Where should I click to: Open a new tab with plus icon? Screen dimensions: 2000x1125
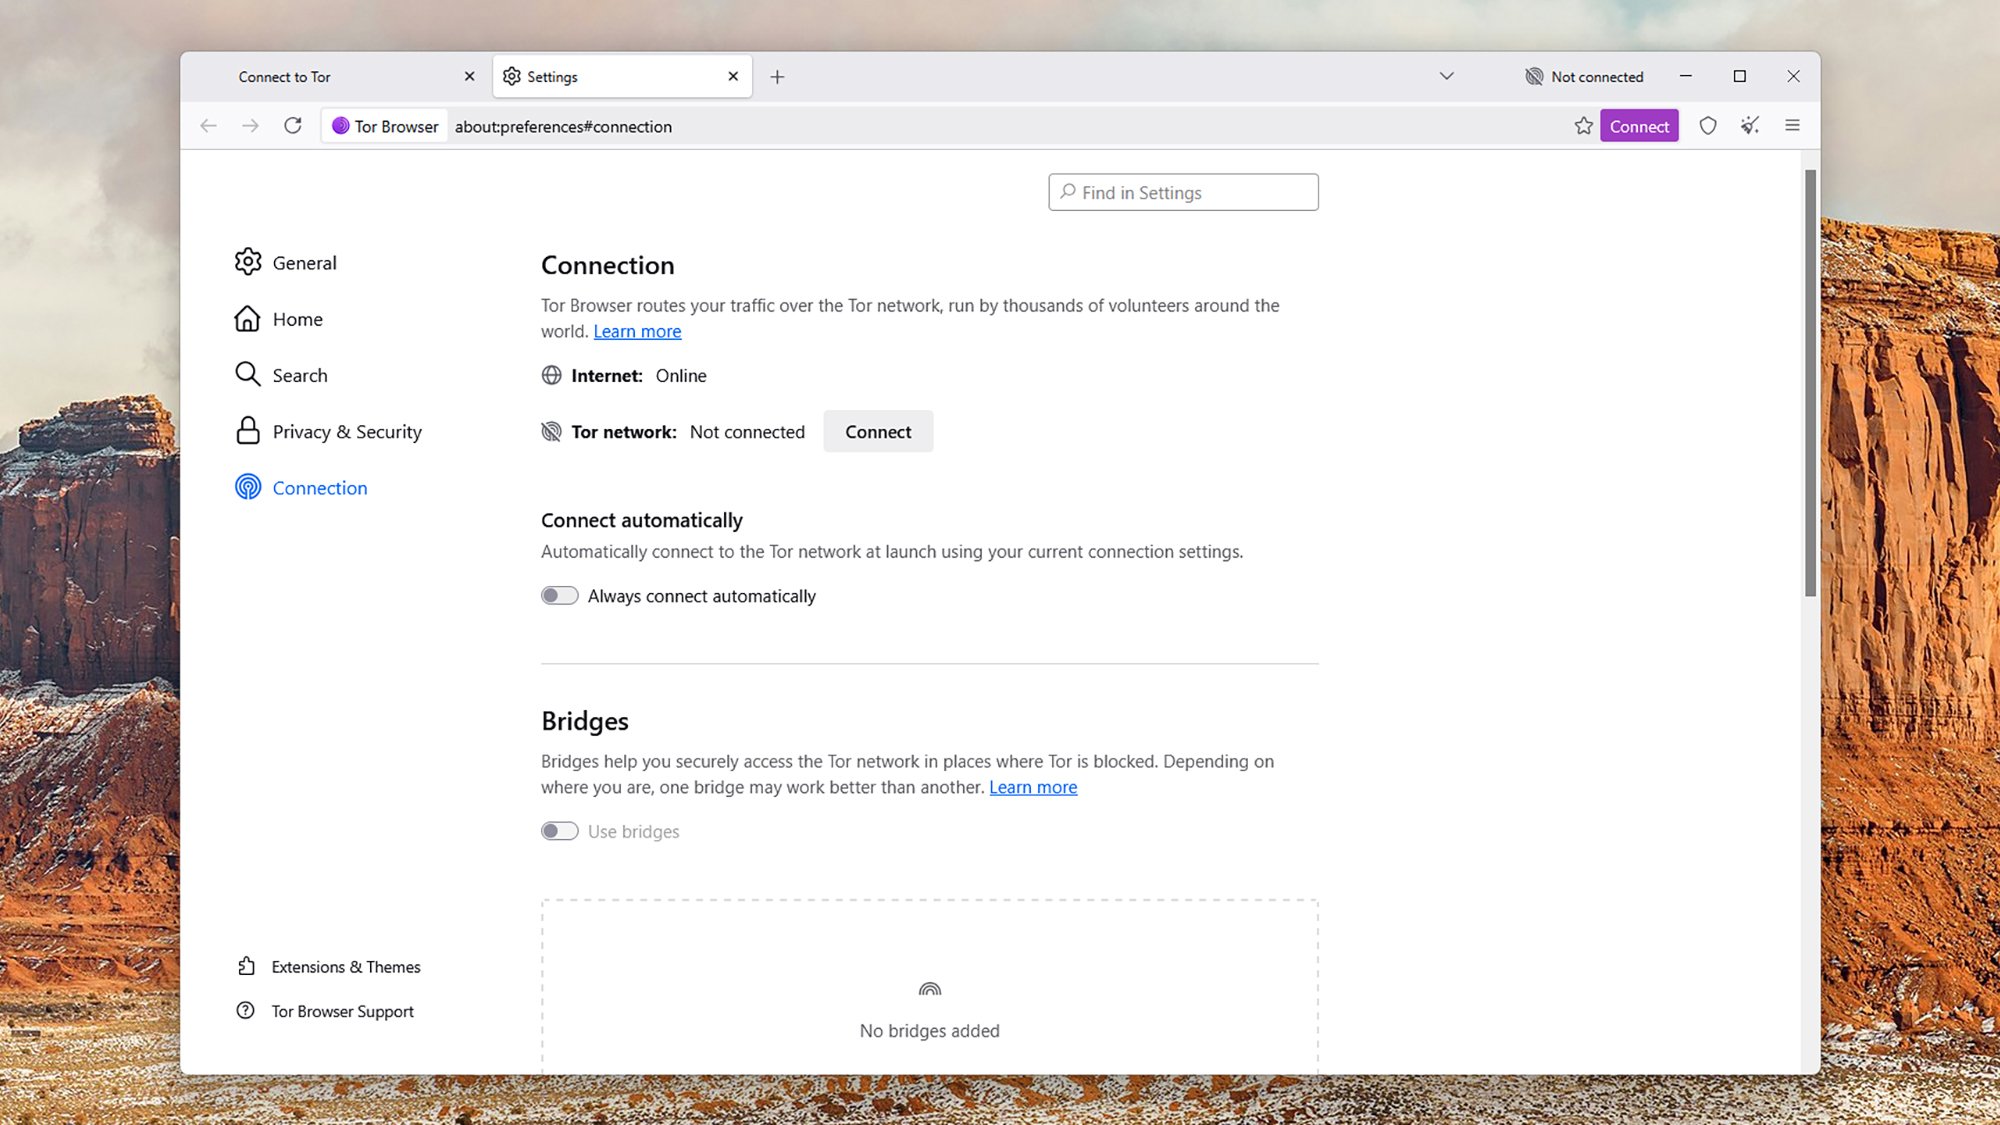pos(777,77)
